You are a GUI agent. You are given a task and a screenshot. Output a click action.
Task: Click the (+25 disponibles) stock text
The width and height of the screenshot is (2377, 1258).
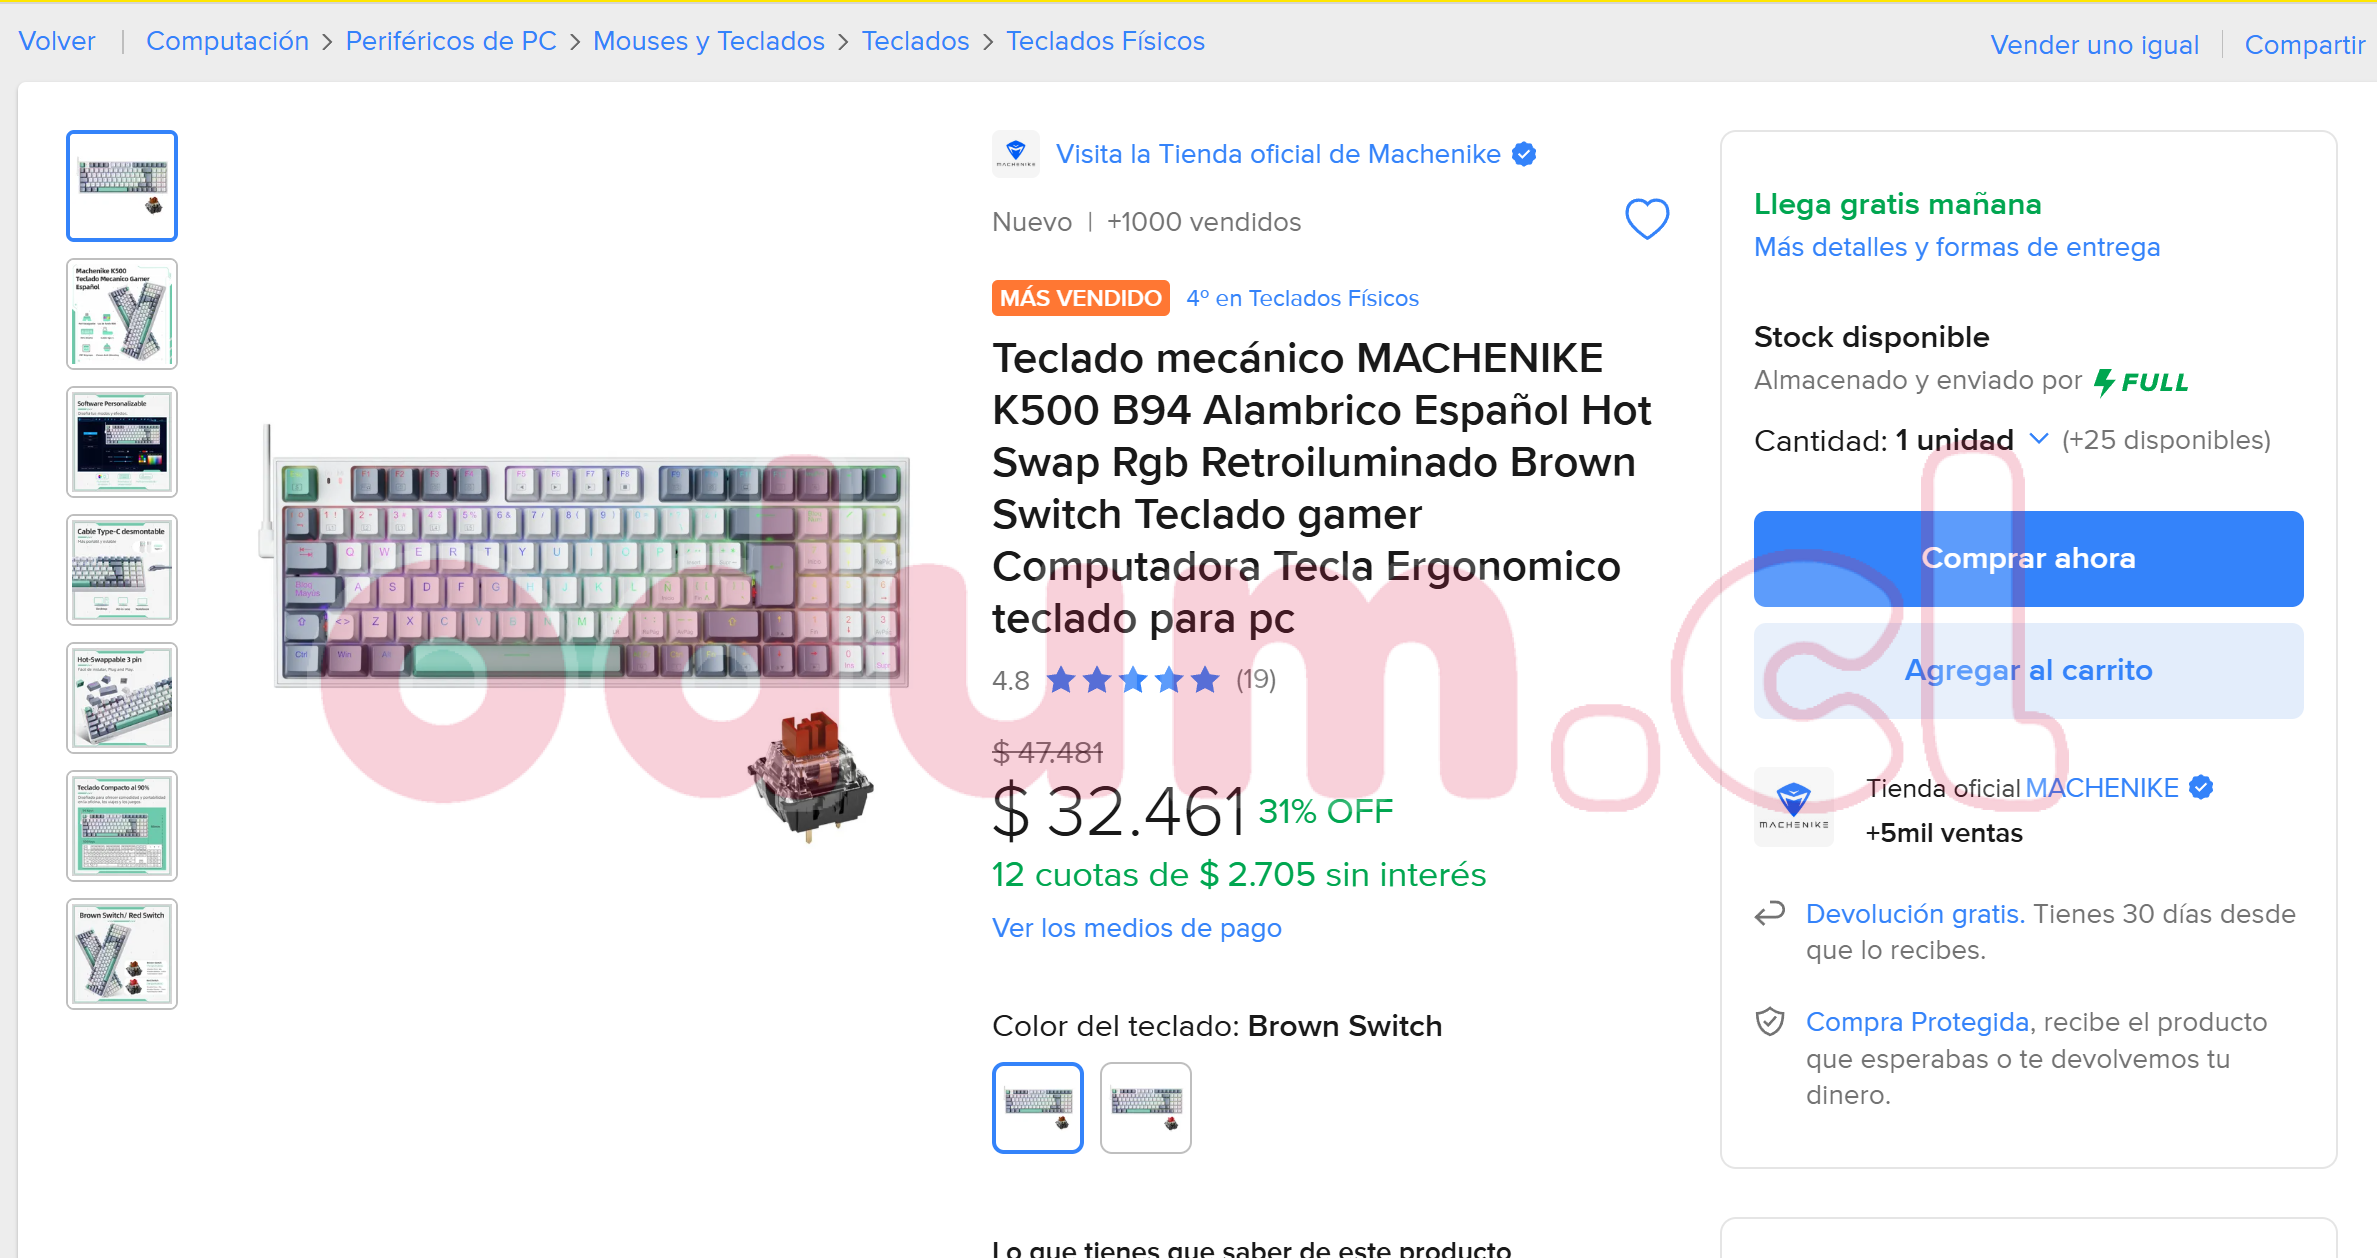coord(2166,440)
